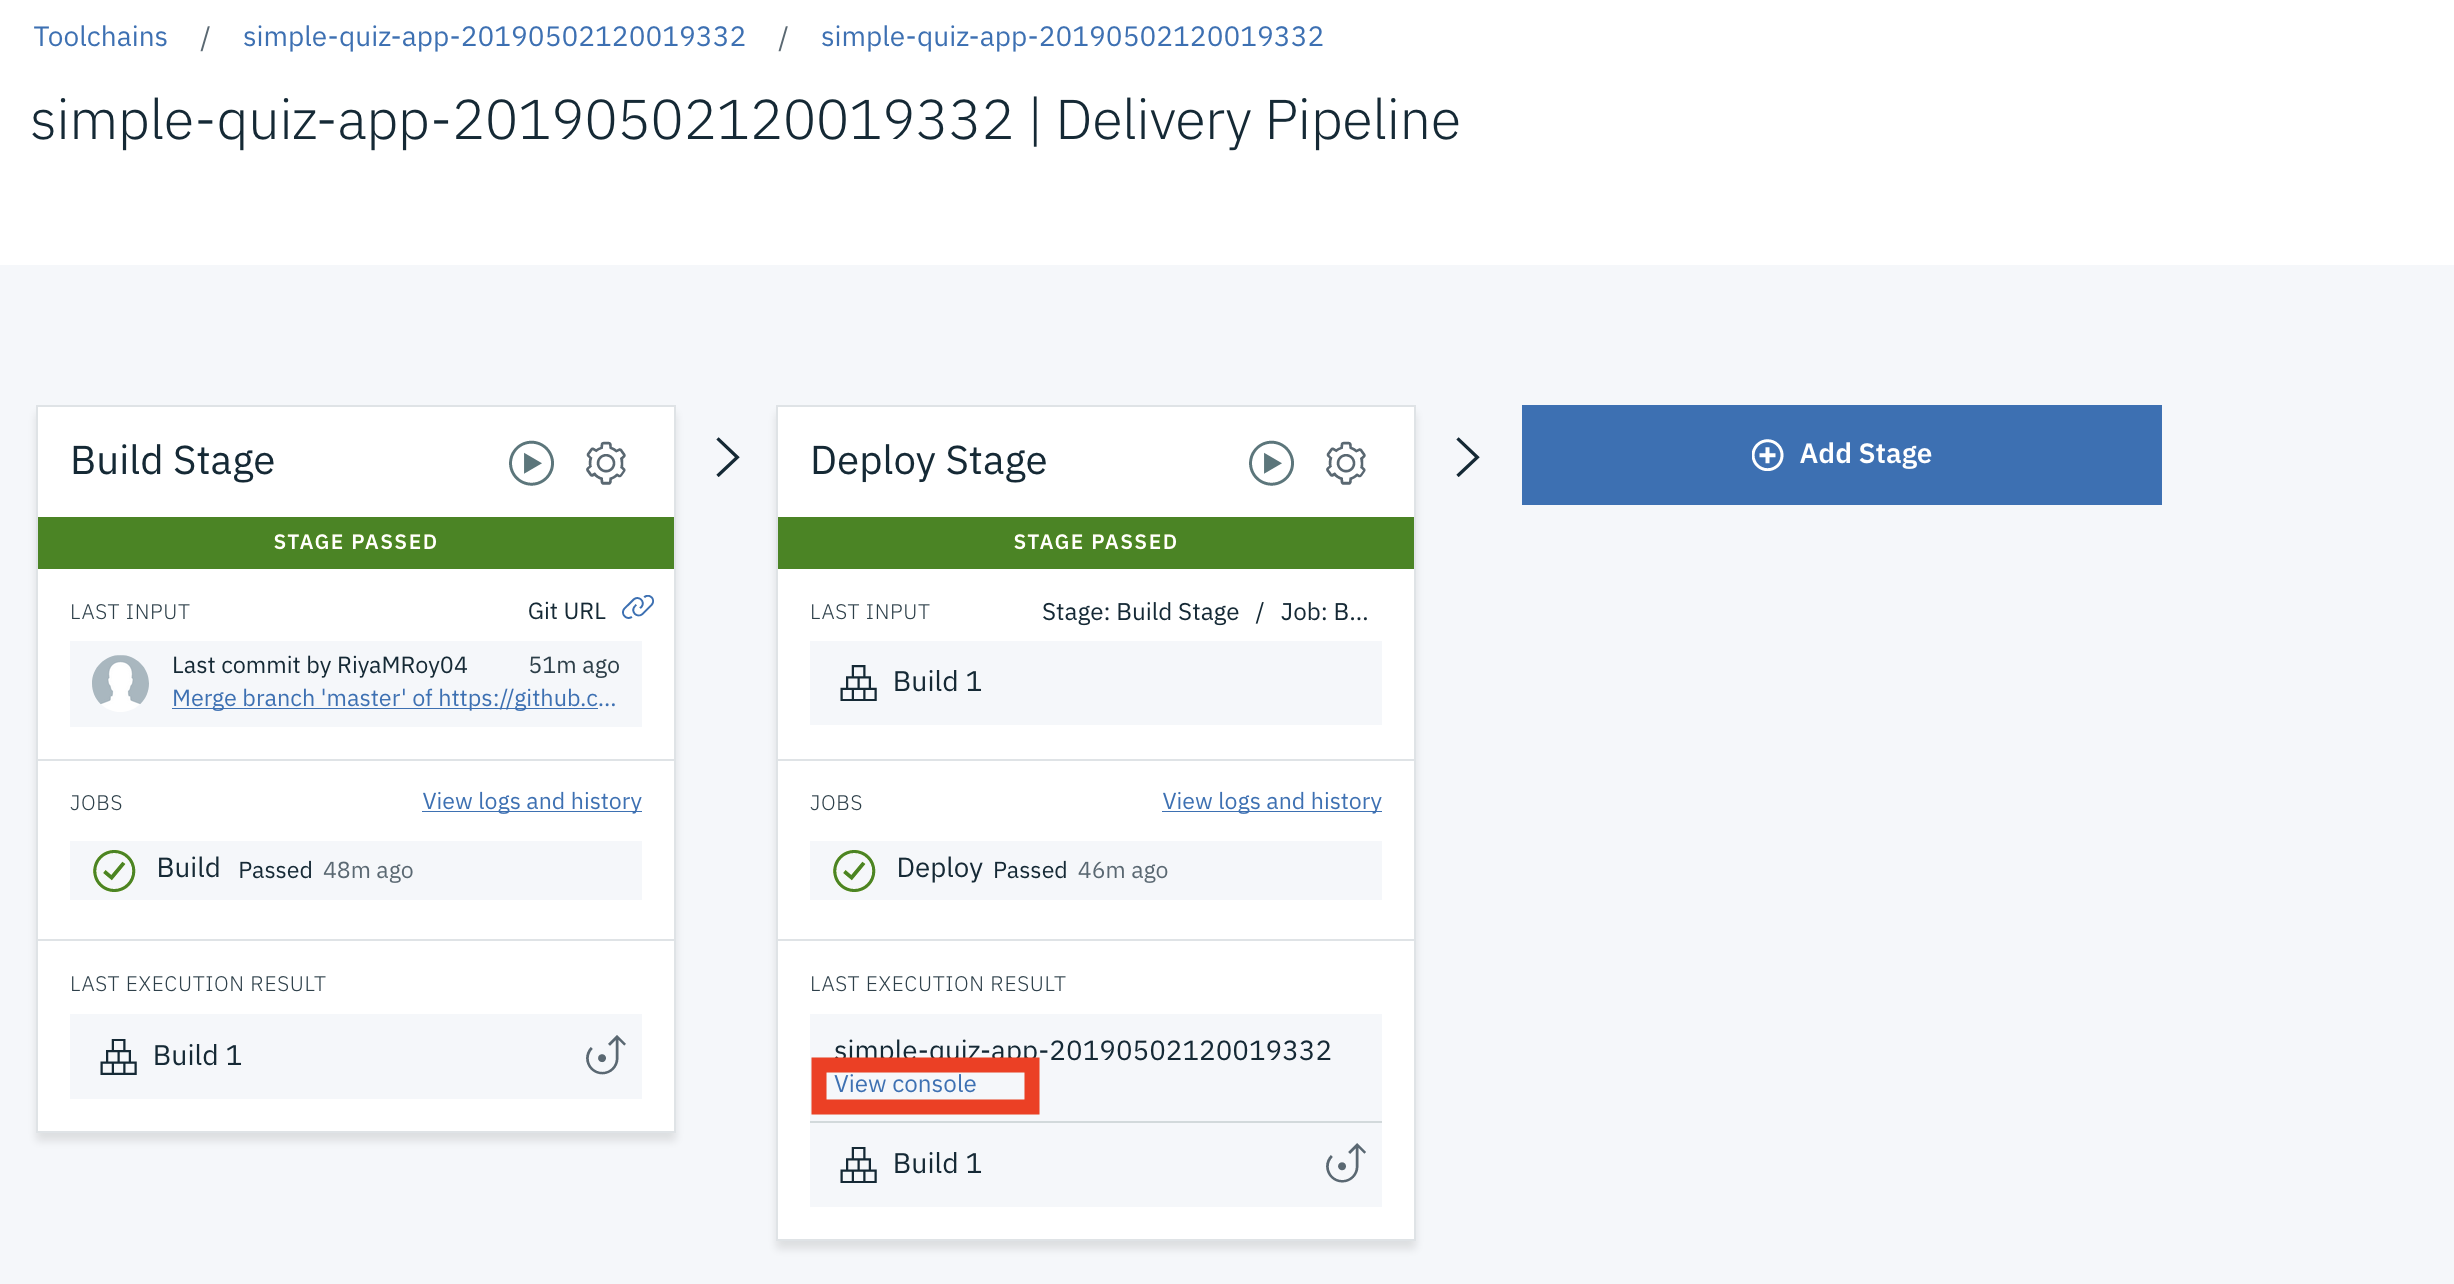Open first simple-quiz-app breadcrumb link

494,36
